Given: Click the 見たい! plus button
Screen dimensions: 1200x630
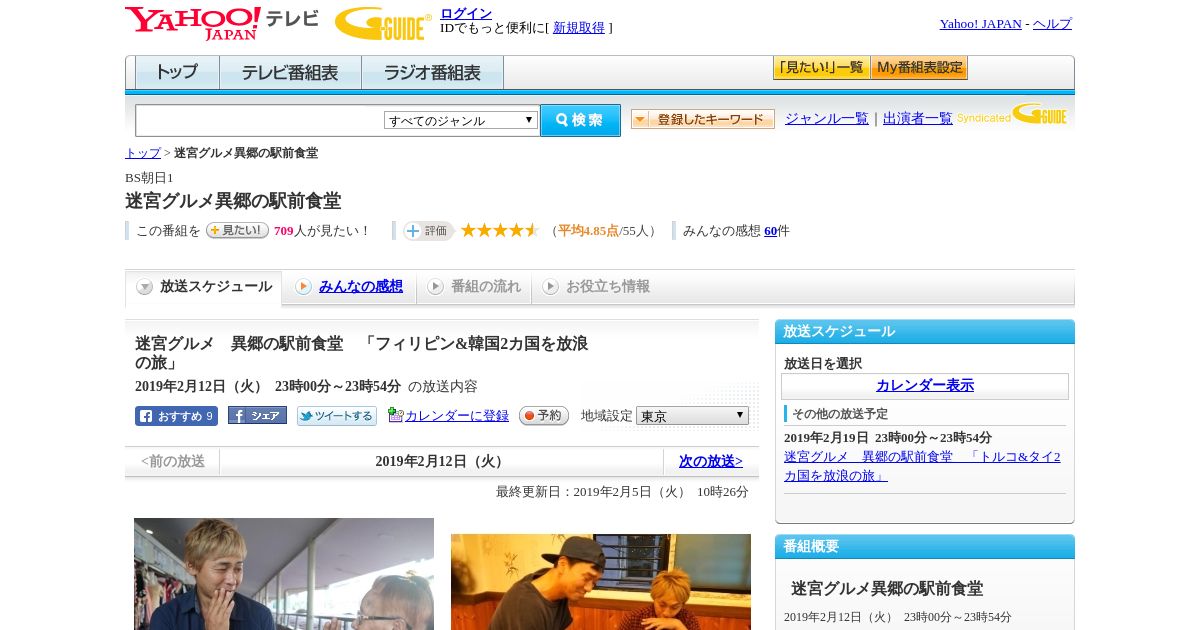Looking at the screenshot, I should click(237, 230).
